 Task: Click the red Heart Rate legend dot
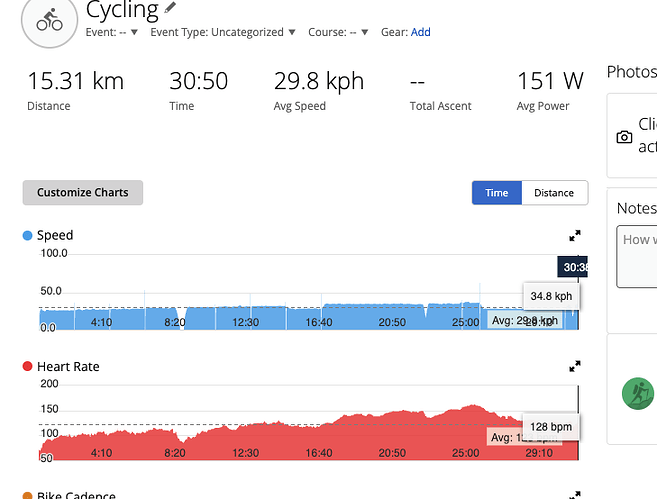pyautogui.click(x=27, y=367)
